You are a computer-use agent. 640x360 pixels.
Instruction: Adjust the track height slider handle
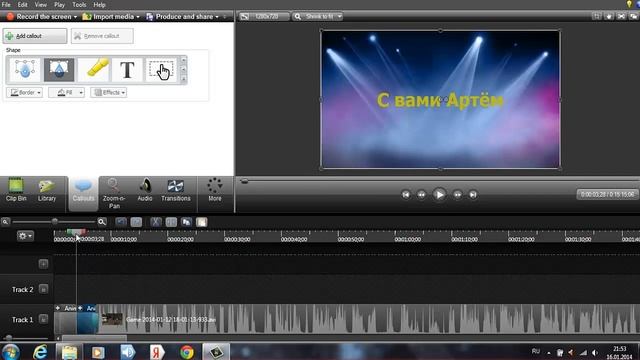click(x=9, y=338)
